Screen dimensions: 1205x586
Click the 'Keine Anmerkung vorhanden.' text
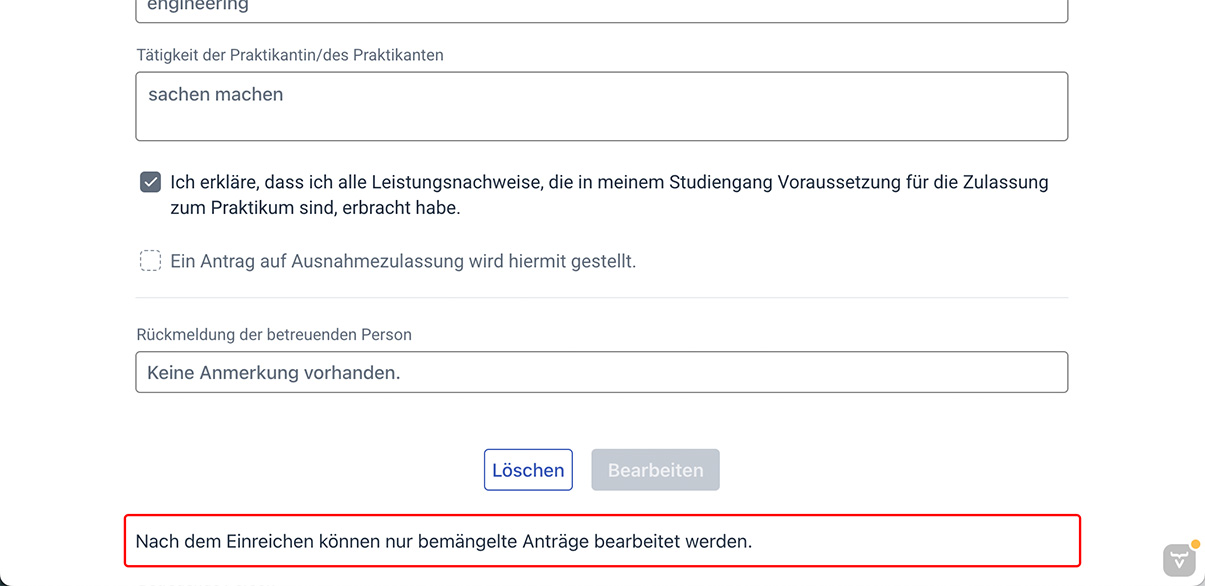(x=274, y=373)
